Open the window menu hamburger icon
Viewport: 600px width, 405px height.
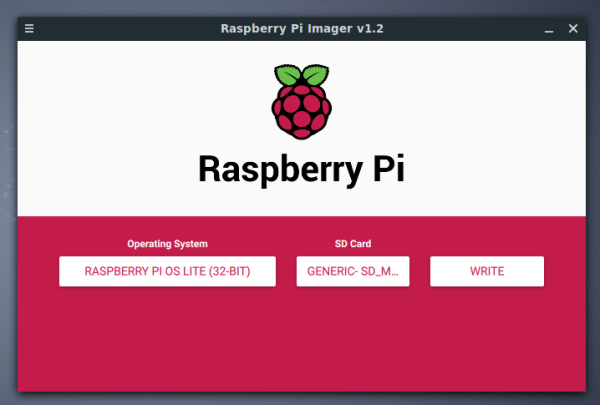(x=29, y=28)
